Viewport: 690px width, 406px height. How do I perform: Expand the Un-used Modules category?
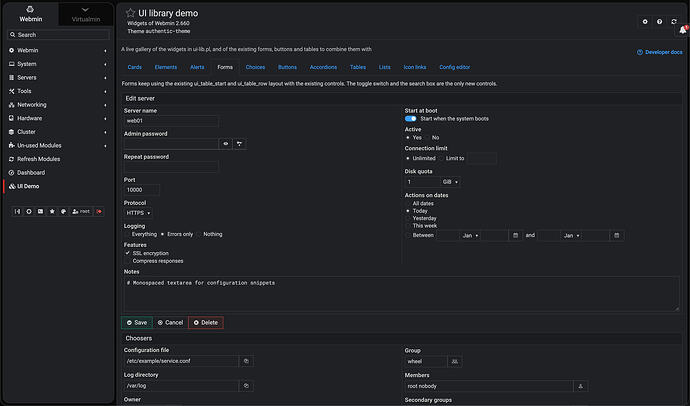[58, 146]
